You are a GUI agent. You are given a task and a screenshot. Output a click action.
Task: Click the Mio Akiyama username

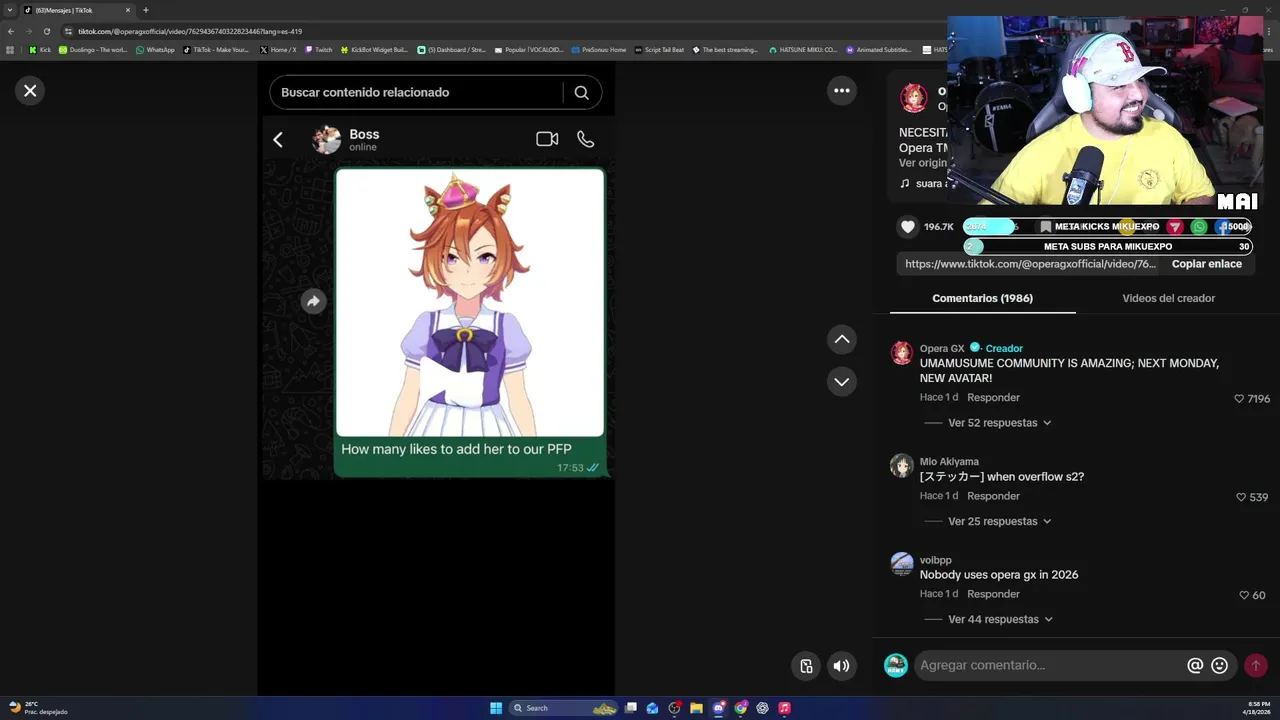coord(949,462)
